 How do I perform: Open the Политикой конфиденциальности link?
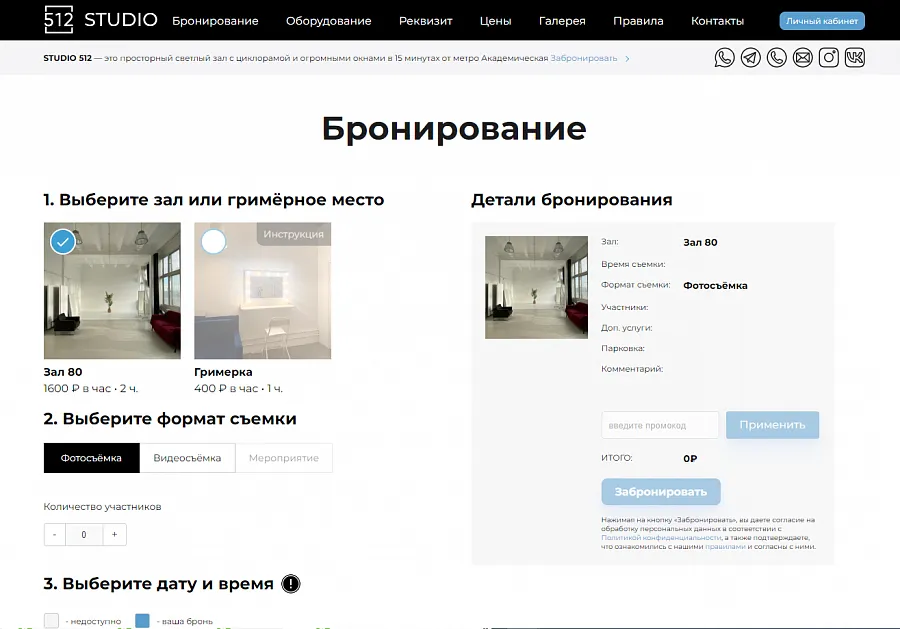pos(661,538)
